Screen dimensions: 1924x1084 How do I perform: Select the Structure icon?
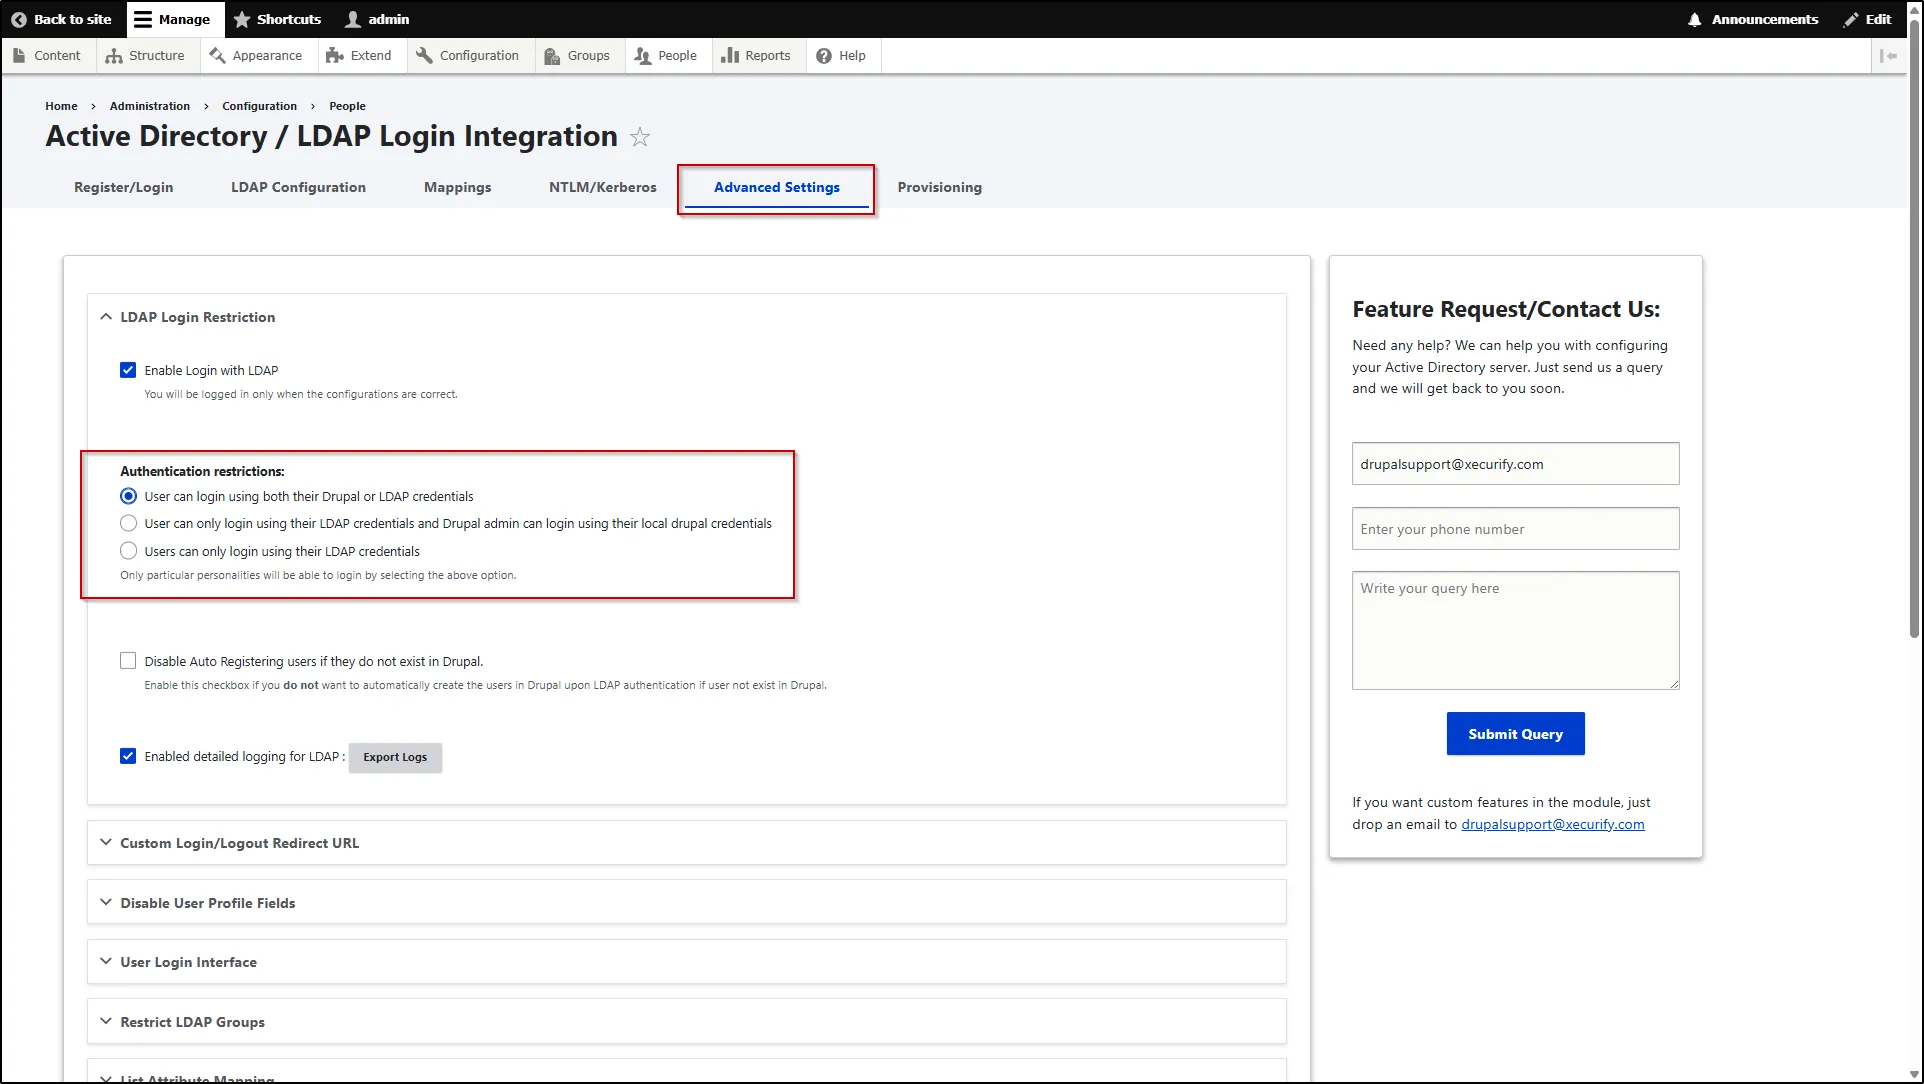pyautogui.click(x=113, y=55)
